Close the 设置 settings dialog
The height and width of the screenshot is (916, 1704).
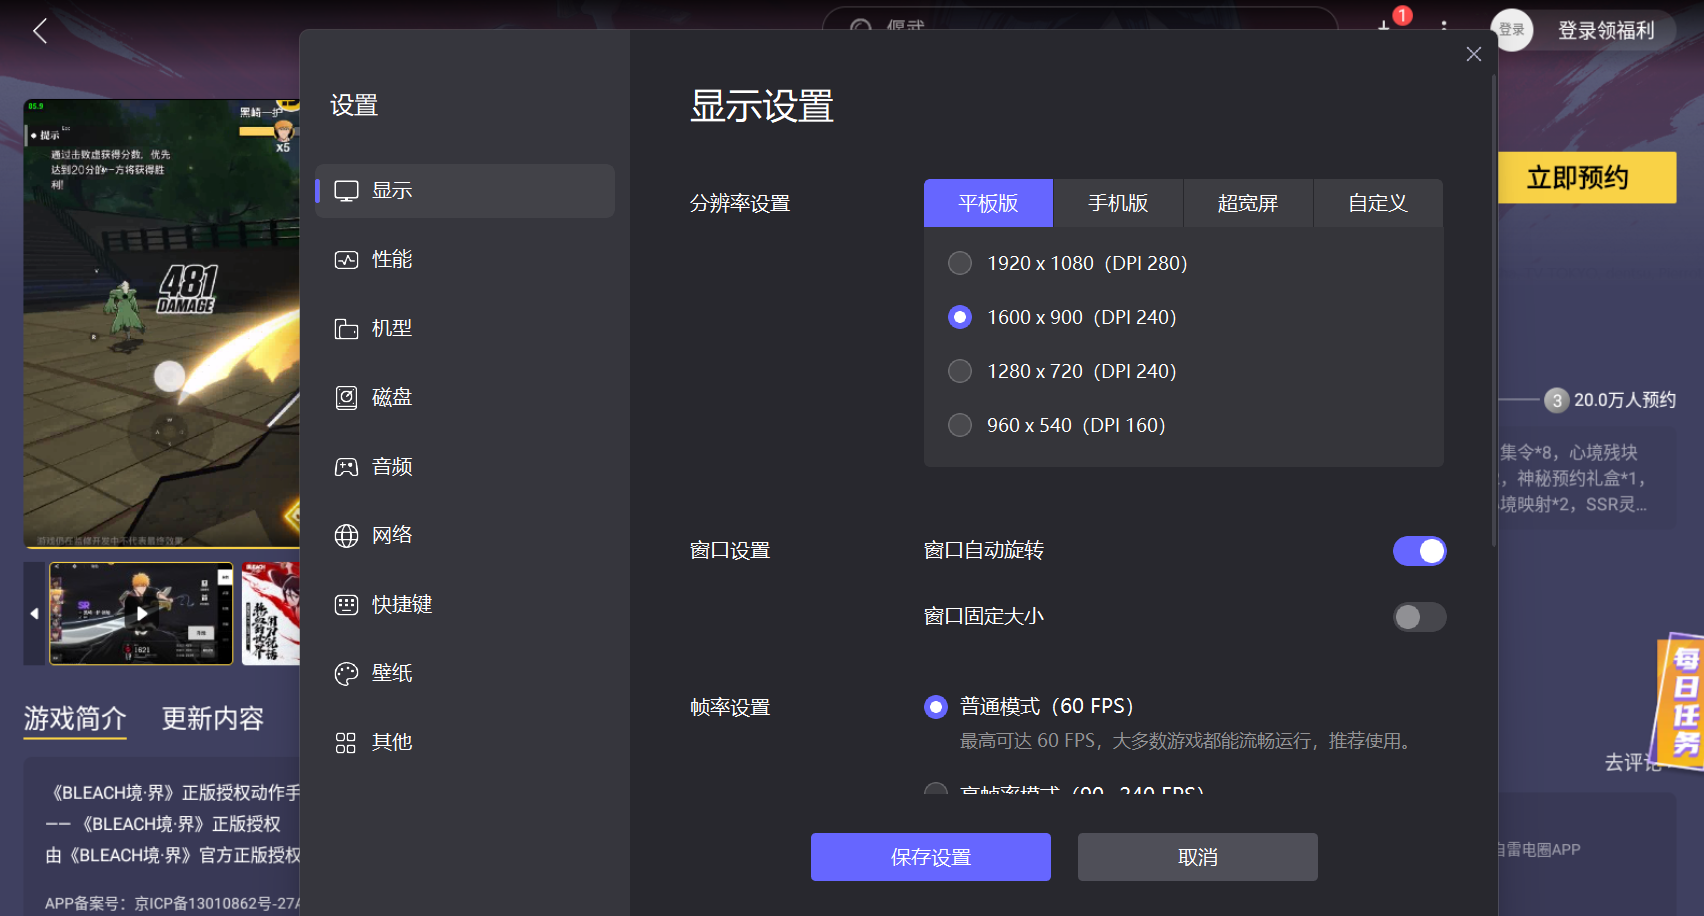tap(1473, 54)
